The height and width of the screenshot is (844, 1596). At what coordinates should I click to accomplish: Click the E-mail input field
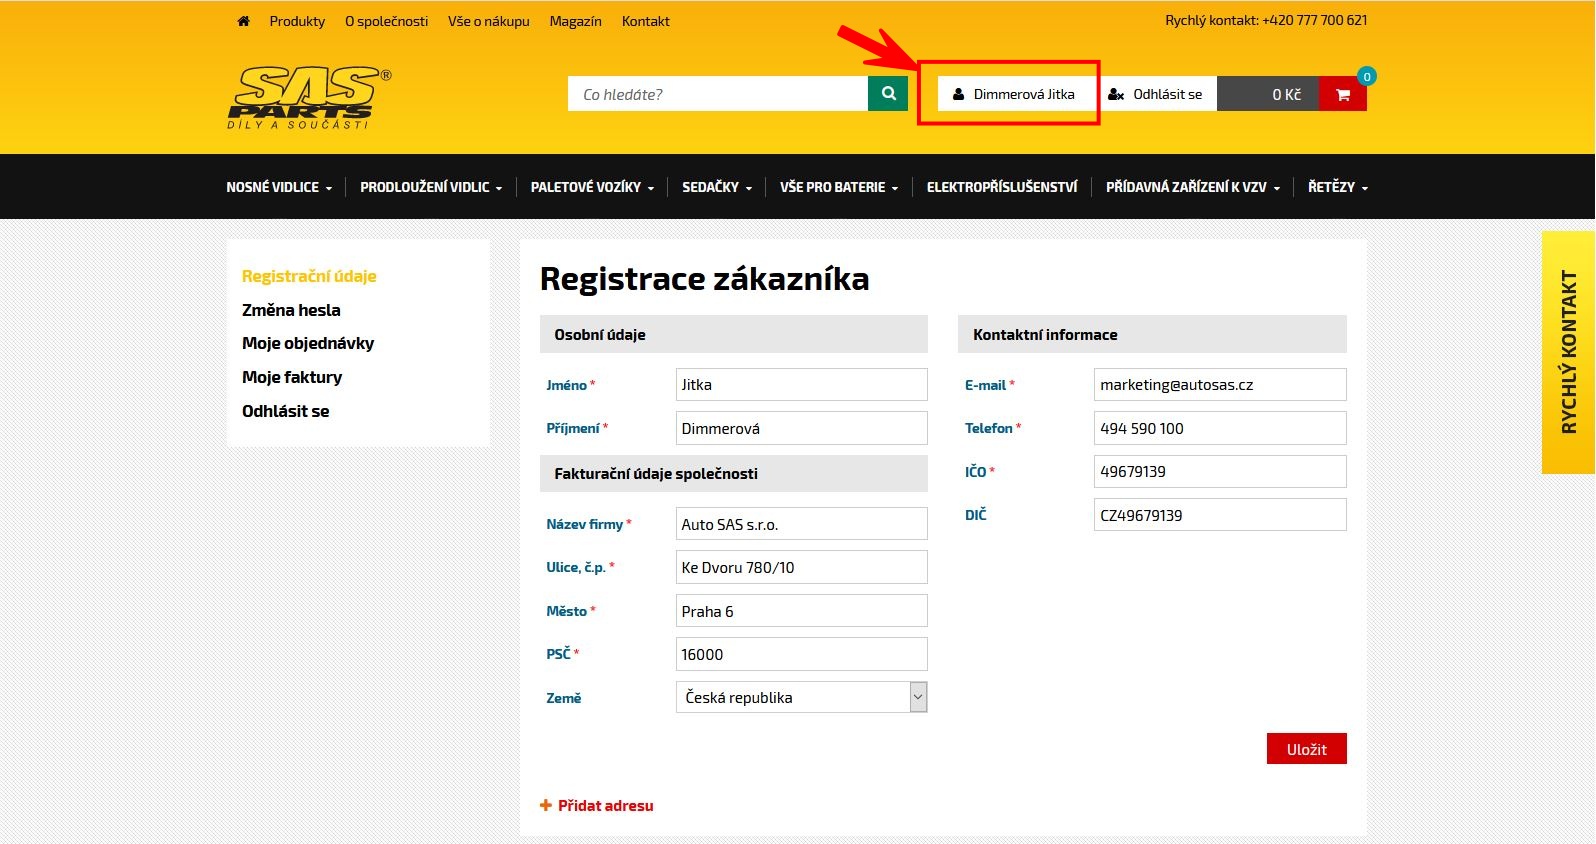1220,385
